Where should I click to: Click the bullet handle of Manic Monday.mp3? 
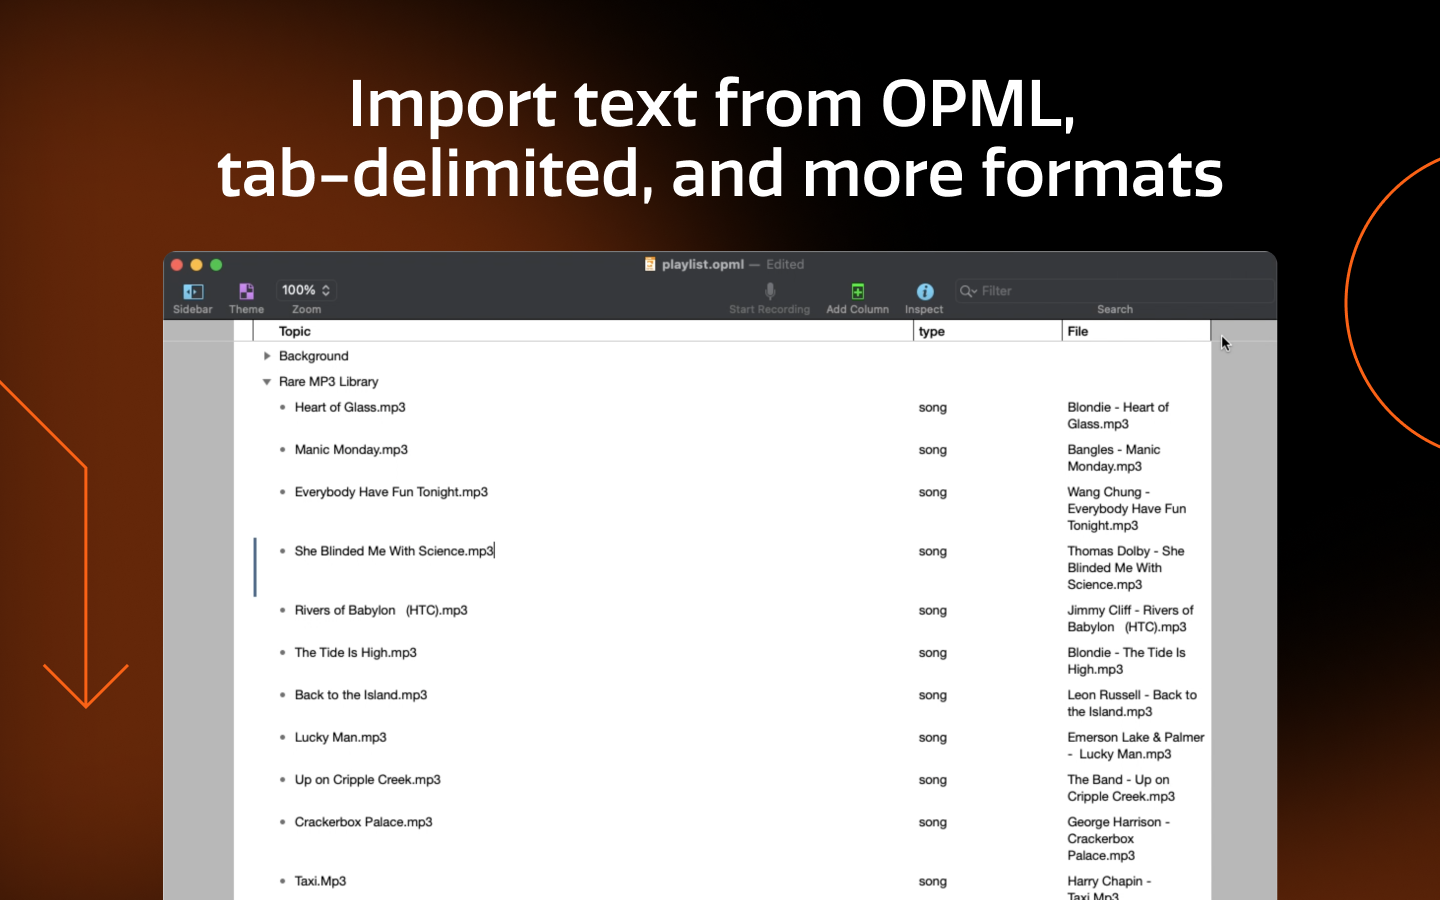(283, 450)
